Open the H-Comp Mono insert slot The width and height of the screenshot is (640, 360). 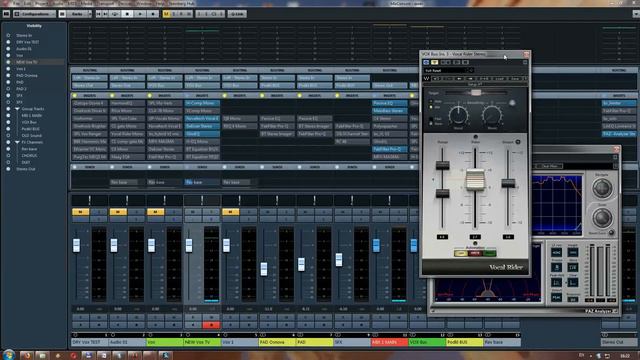202,103
